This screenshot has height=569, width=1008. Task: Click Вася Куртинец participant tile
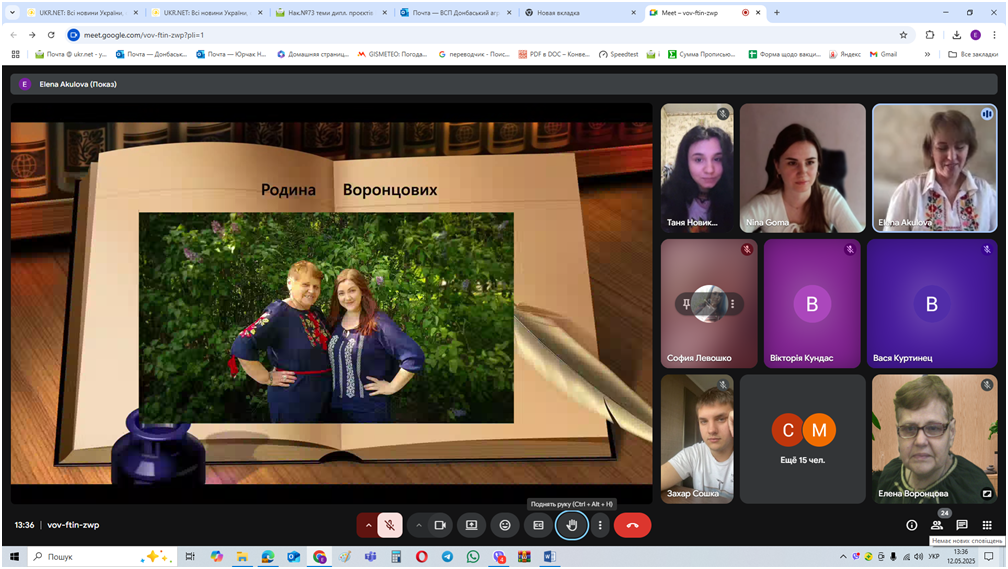[932, 303]
